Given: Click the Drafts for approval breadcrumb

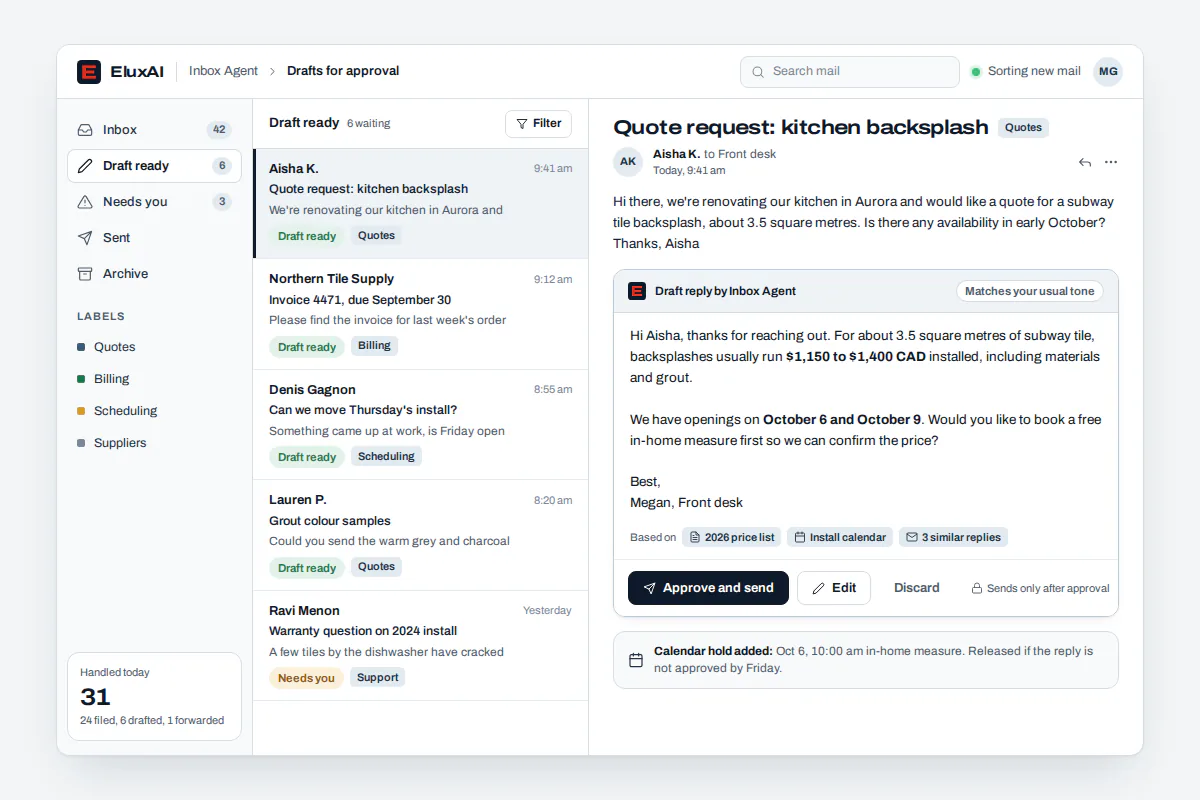Looking at the screenshot, I should pyautogui.click(x=343, y=71).
